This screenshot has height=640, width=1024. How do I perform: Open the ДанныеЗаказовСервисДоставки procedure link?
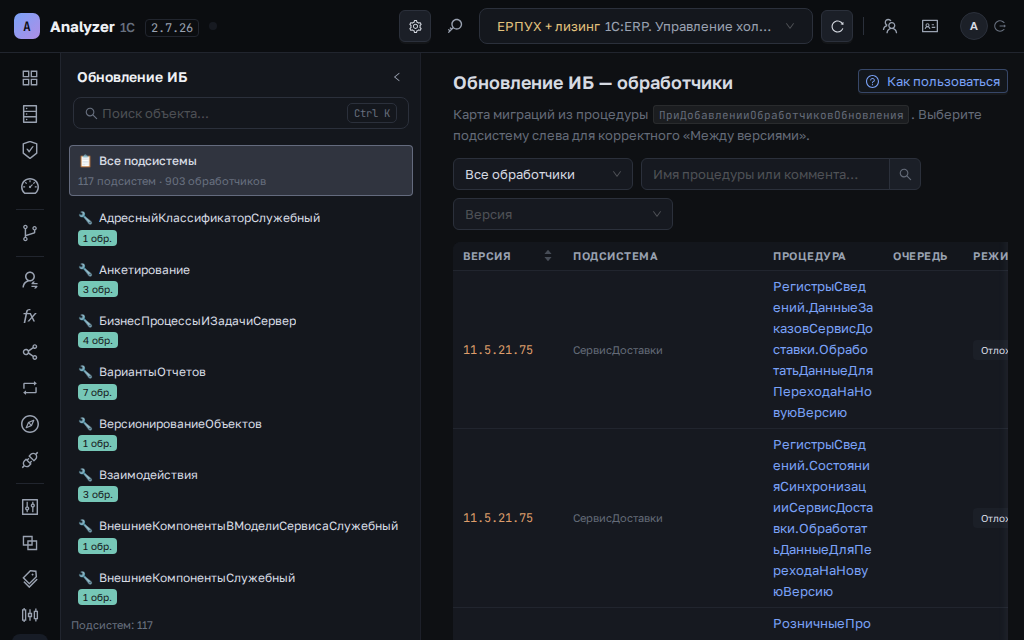click(x=823, y=349)
